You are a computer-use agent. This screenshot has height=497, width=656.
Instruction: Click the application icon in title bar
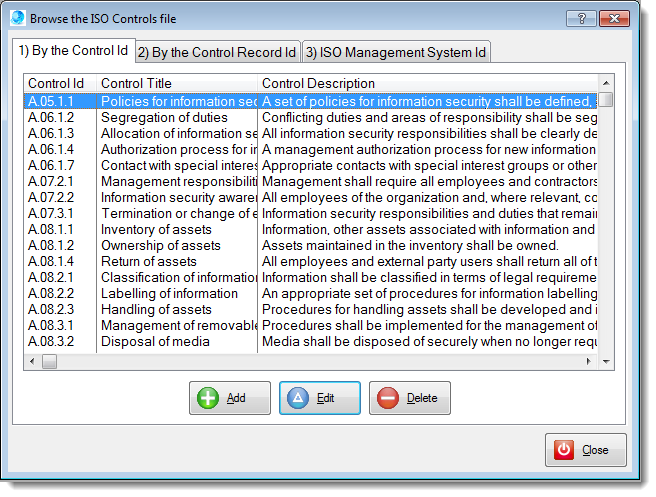coord(17,18)
